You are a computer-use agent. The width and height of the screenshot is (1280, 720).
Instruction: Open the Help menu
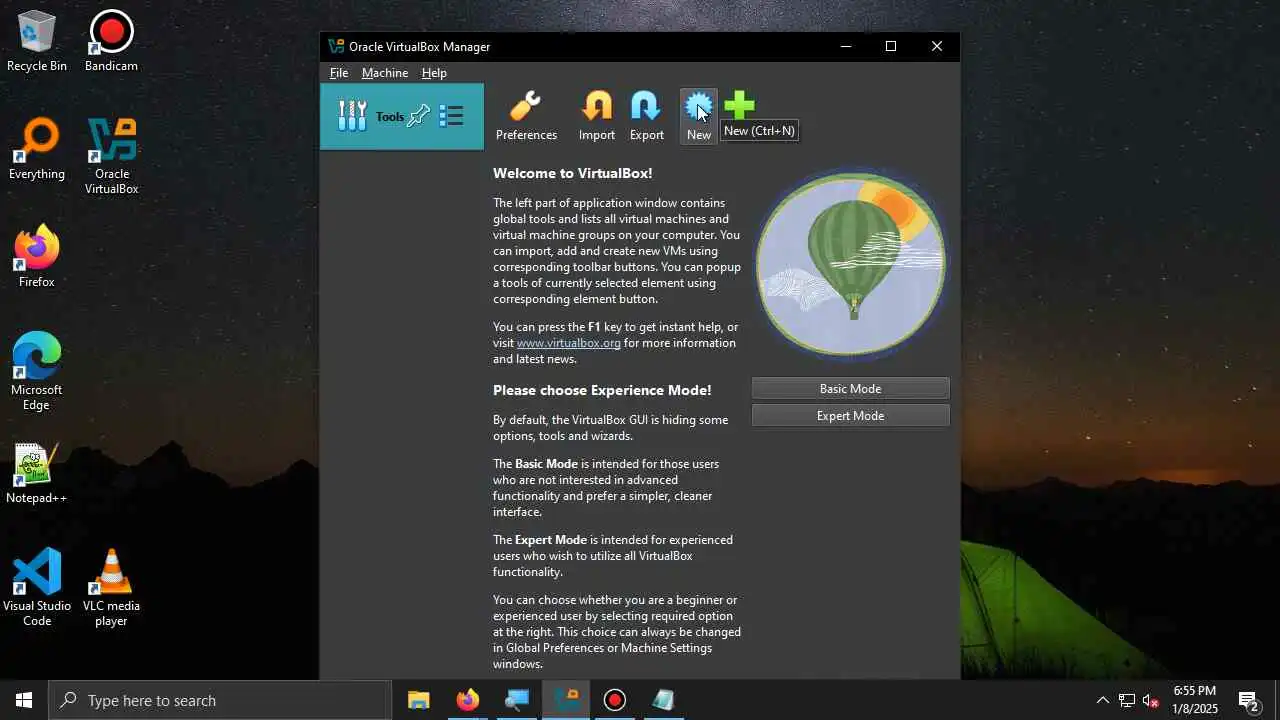(x=434, y=73)
